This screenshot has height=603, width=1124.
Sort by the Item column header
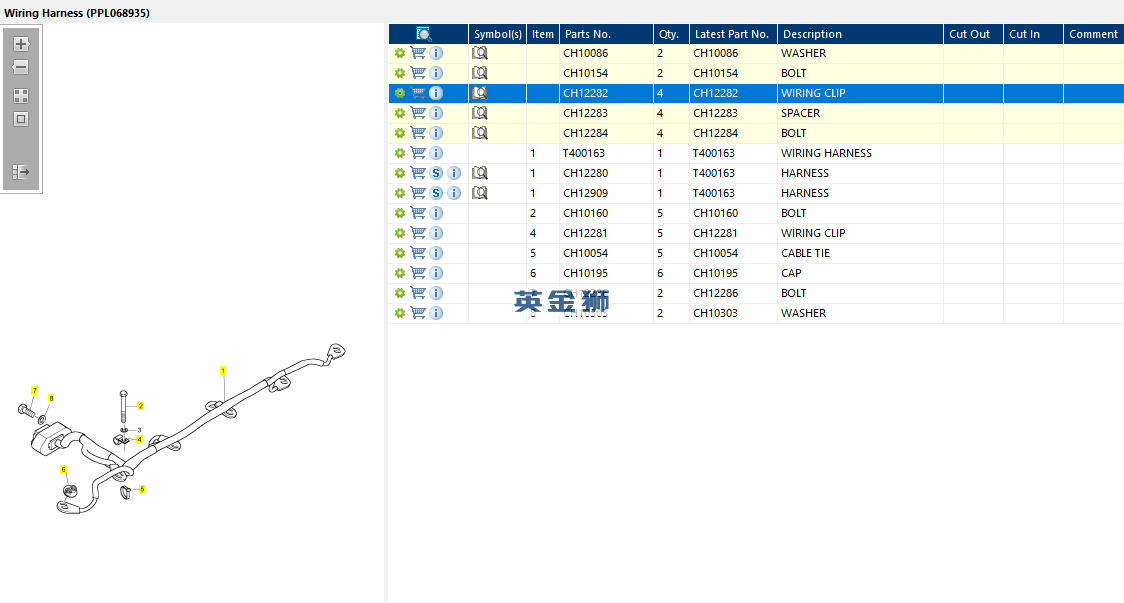543,34
